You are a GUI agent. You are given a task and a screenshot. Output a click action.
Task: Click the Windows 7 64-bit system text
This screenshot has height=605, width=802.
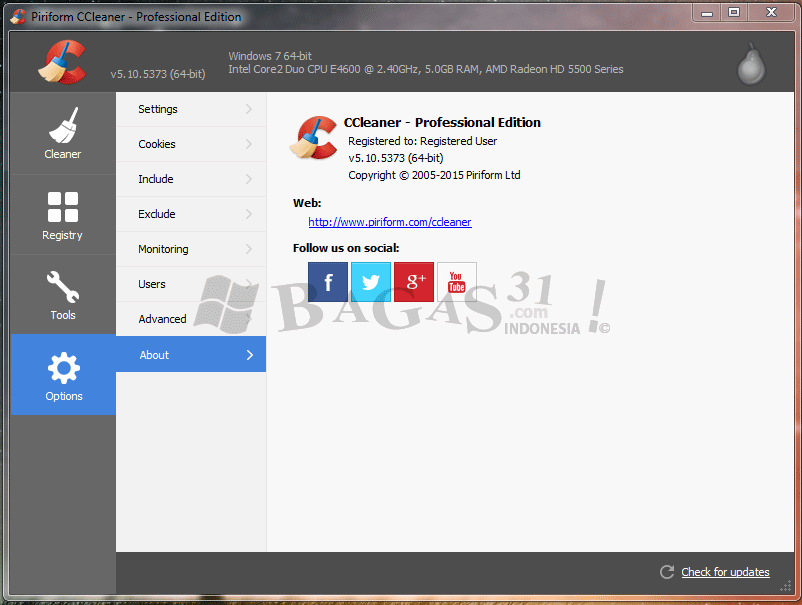pos(270,56)
